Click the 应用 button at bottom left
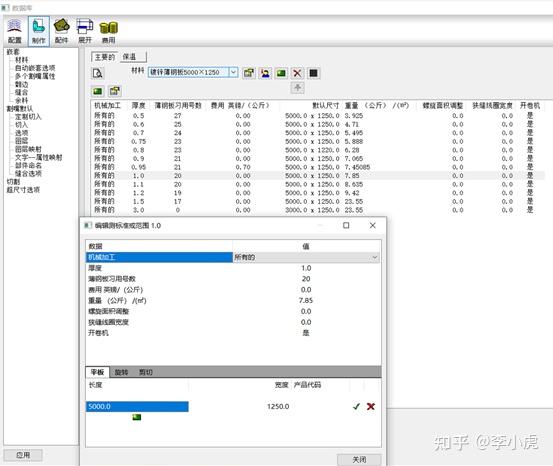Image resolution: width=553 pixels, height=466 pixels. [23, 455]
